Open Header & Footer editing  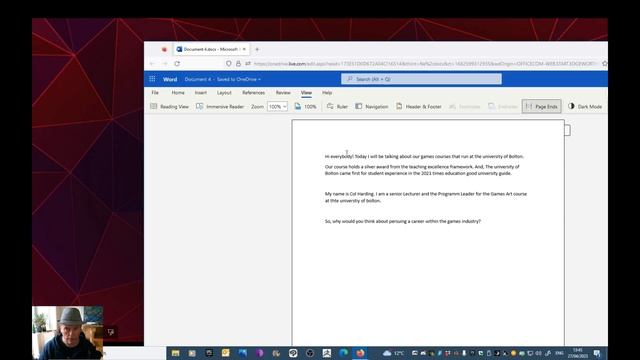click(x=418, y=107)
